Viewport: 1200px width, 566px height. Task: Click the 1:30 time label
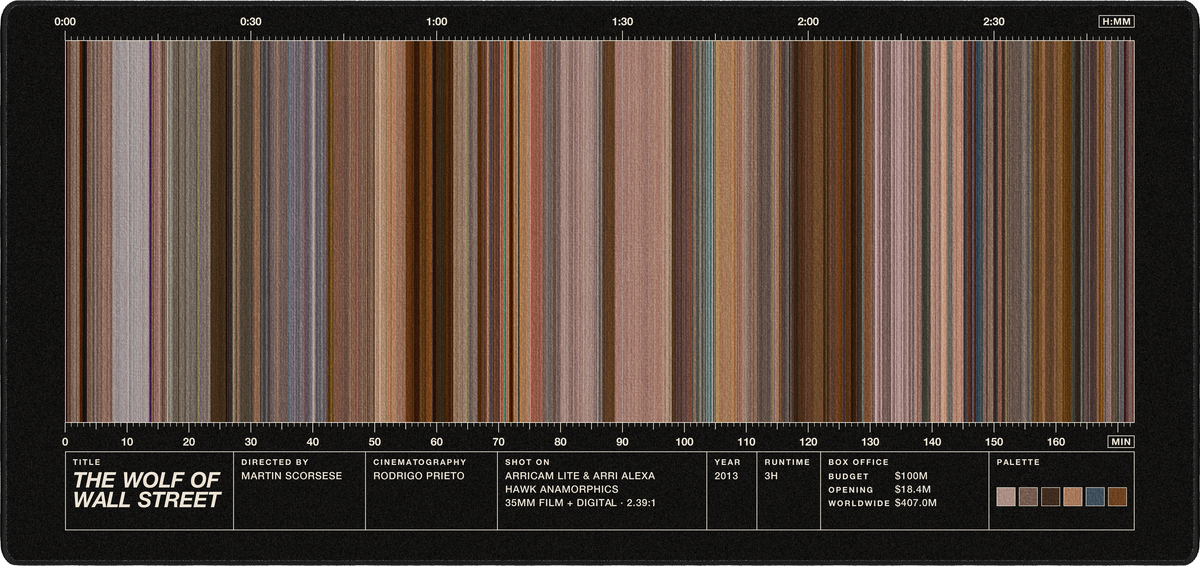pos(622,21)
